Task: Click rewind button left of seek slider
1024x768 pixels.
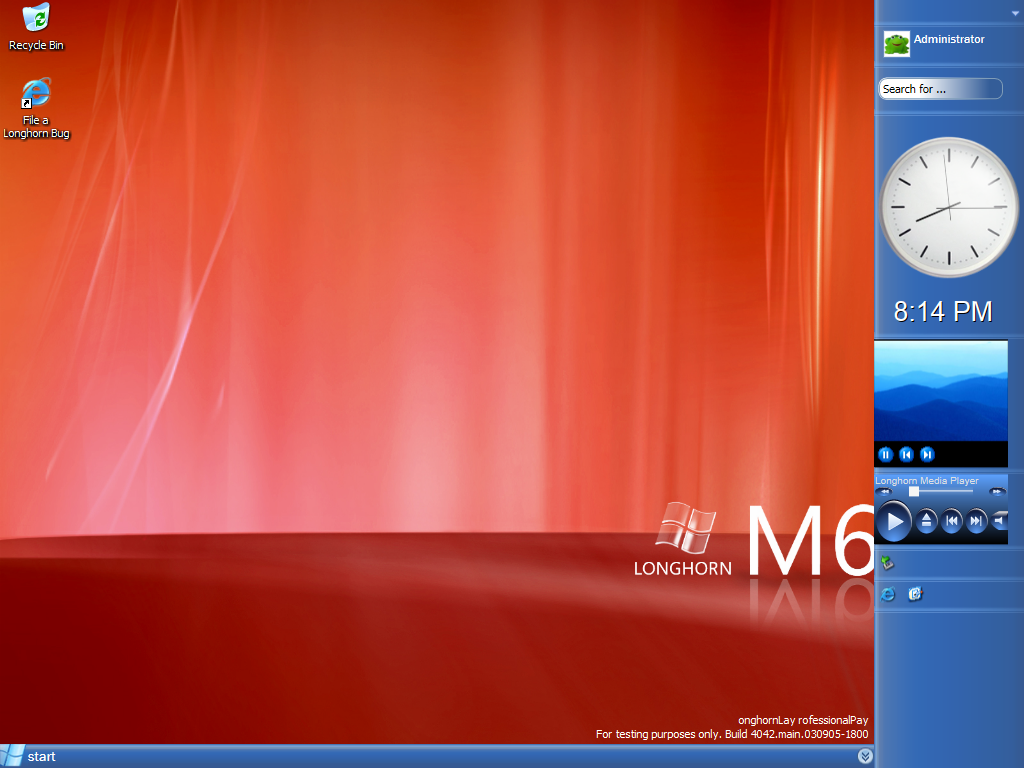Action: tap(884, 492)
